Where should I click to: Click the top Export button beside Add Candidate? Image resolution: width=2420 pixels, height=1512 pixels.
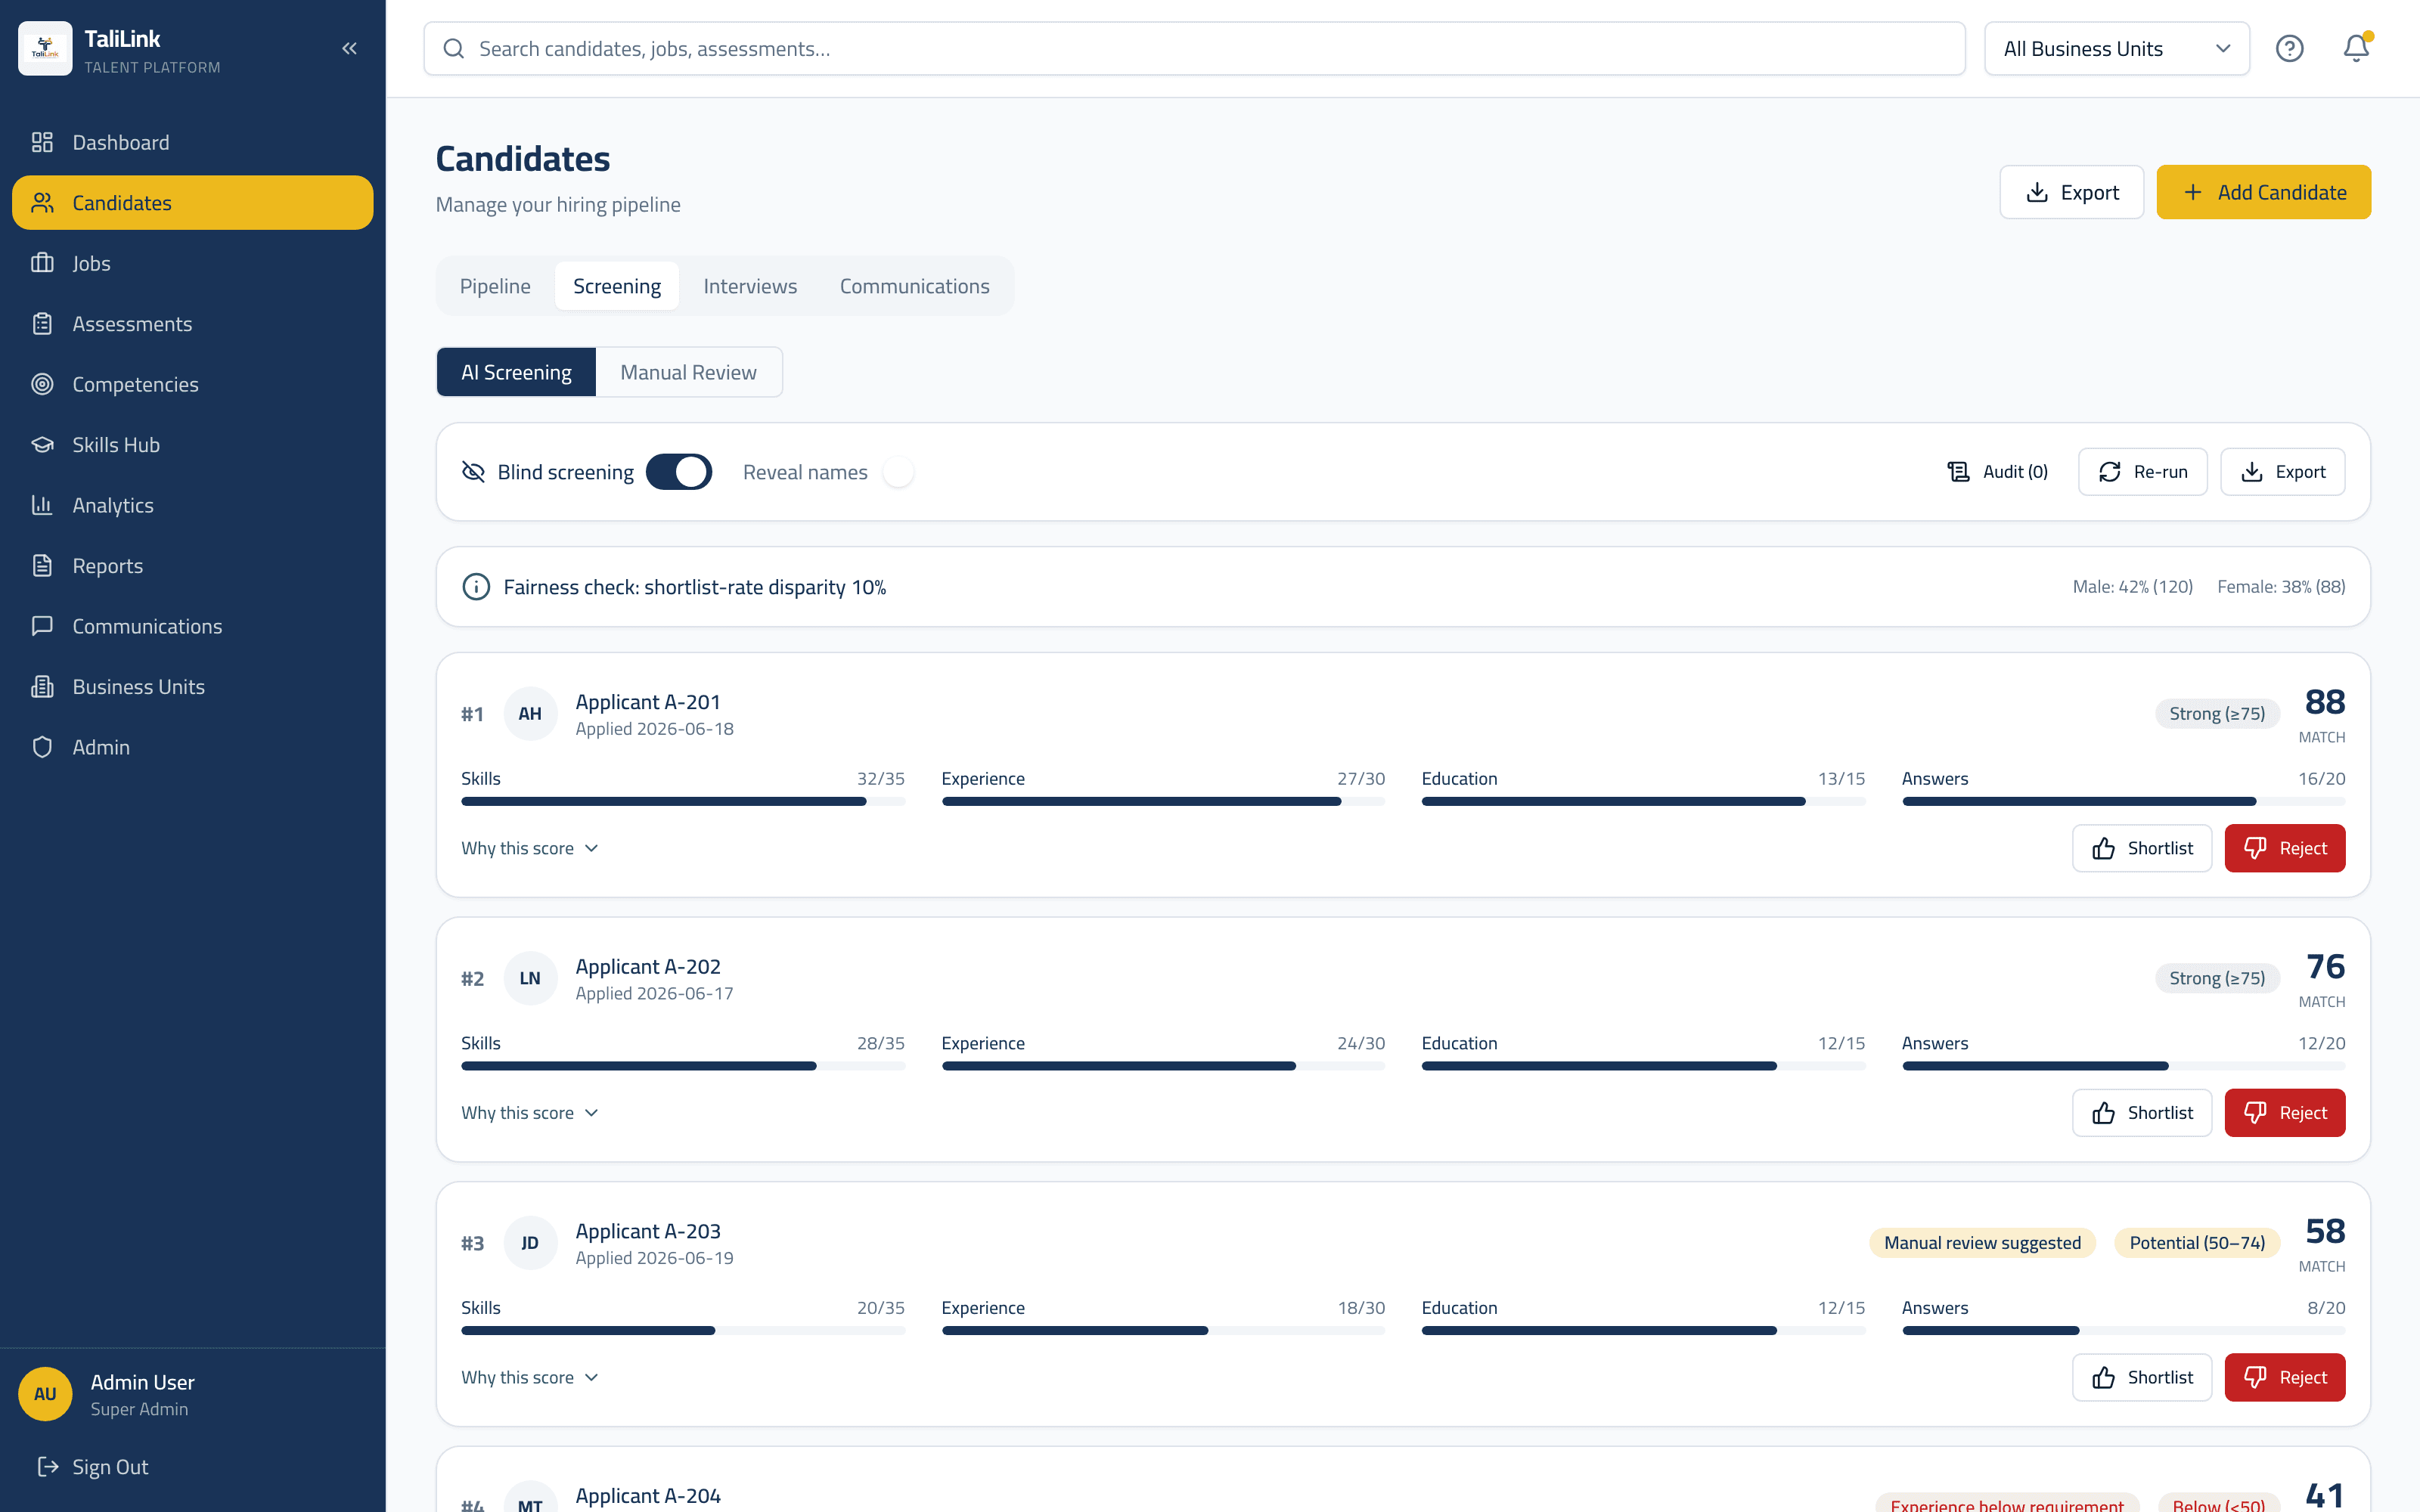(2071, 192)
